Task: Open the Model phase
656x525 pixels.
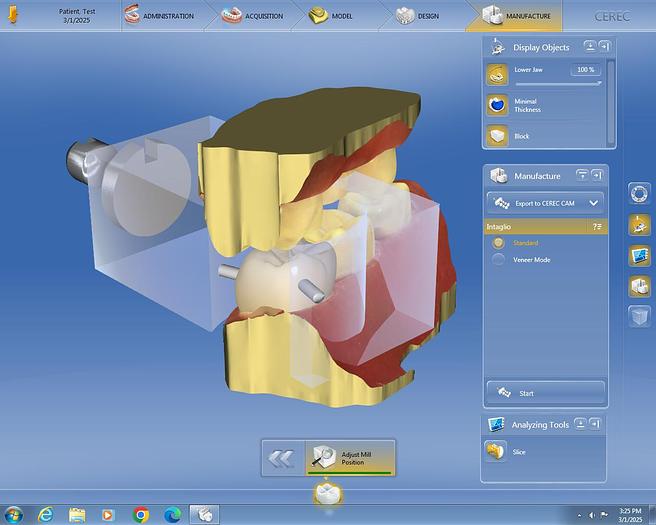Action: (x=331, y=16)
